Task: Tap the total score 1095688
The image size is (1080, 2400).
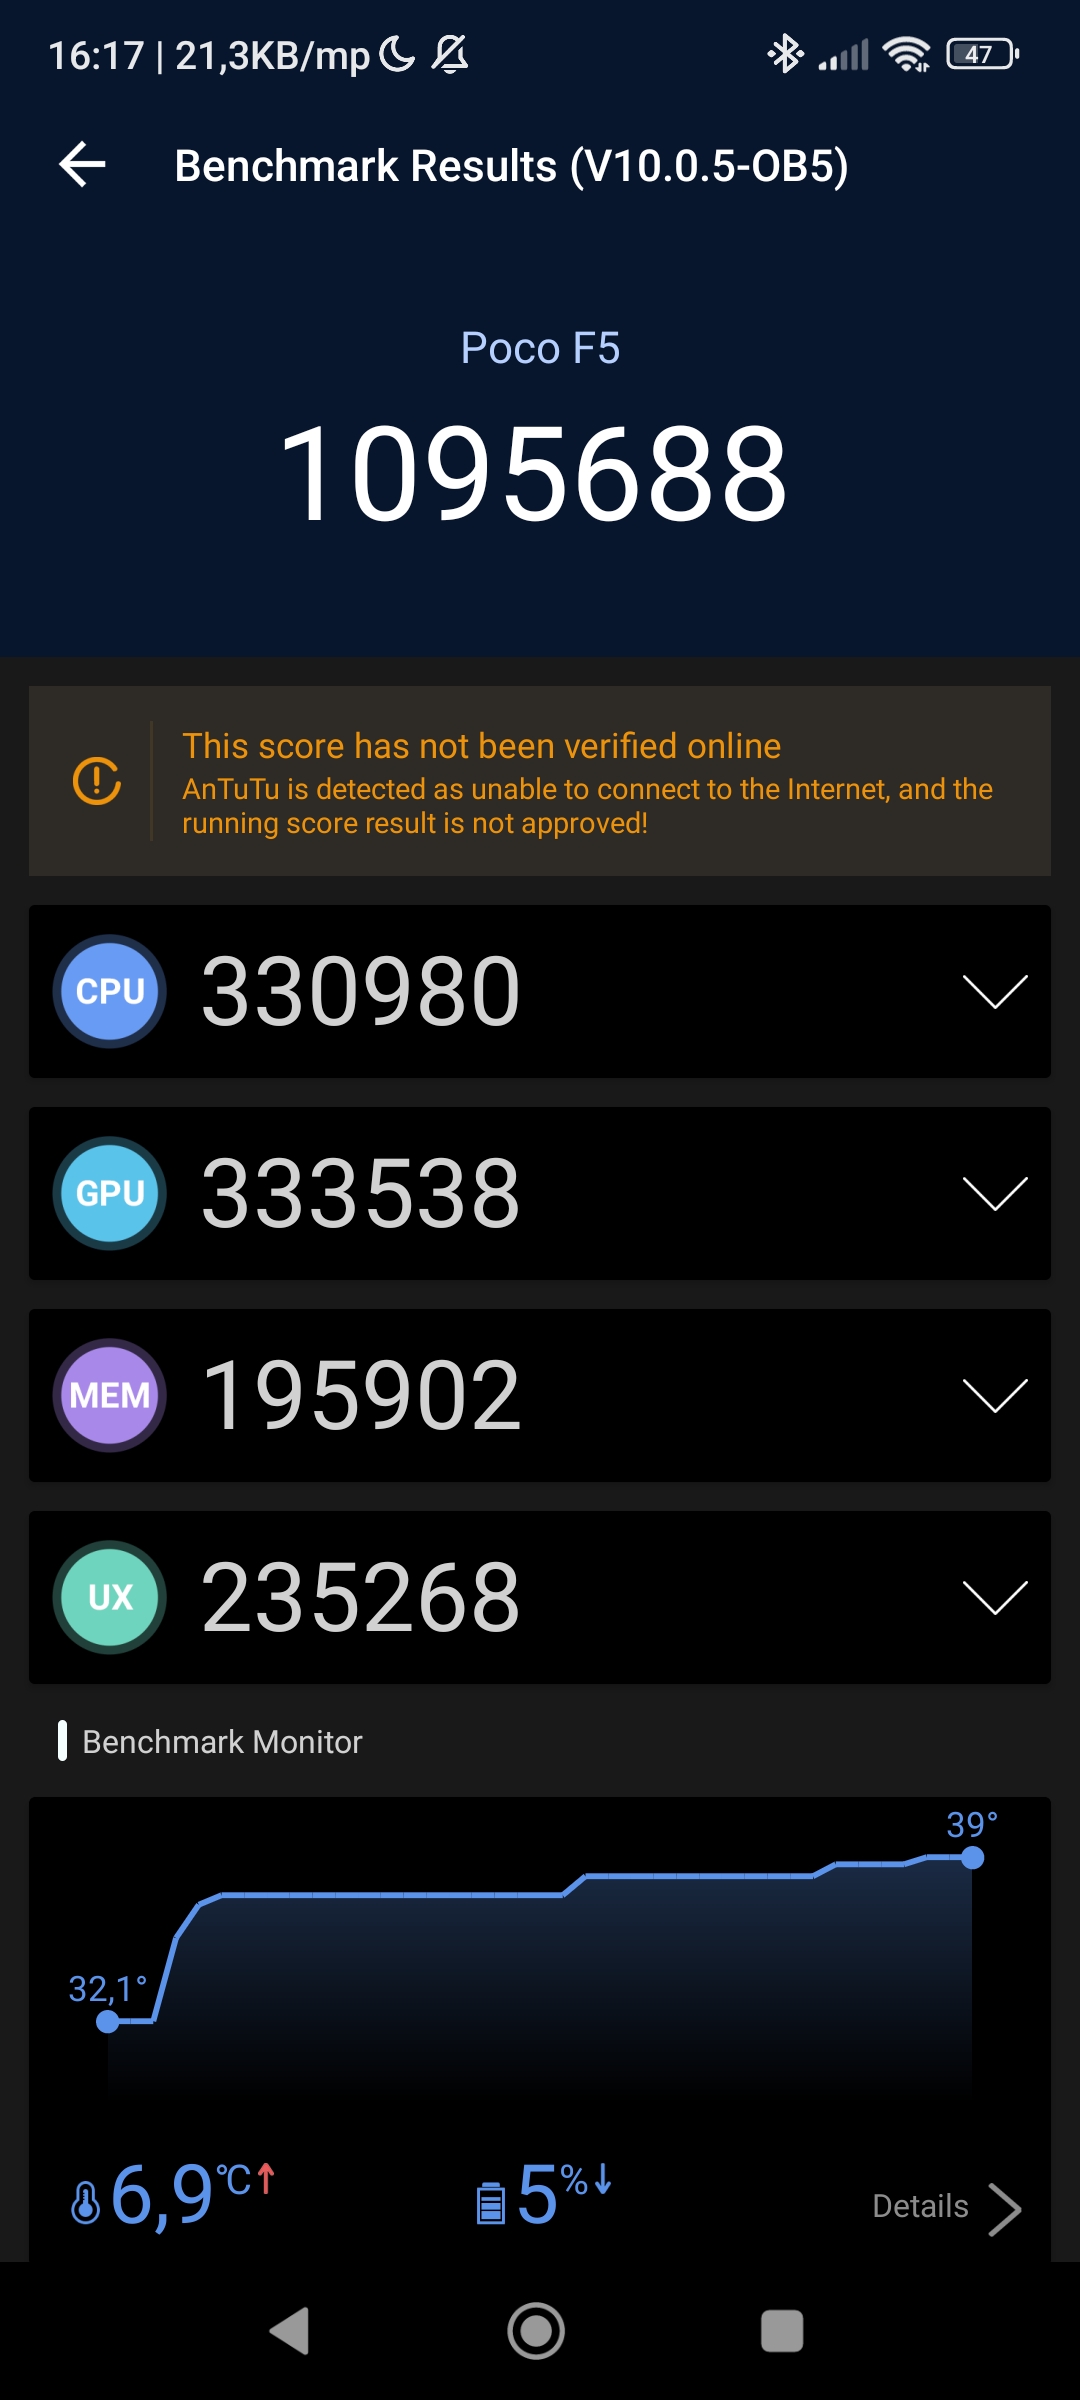Action: 535,473
